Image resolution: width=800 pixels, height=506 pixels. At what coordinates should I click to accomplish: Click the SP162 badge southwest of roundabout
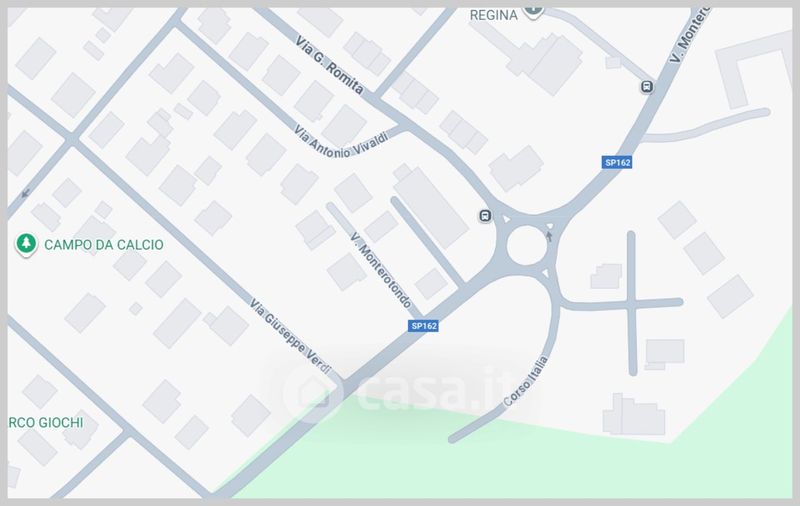pos(423,325)
